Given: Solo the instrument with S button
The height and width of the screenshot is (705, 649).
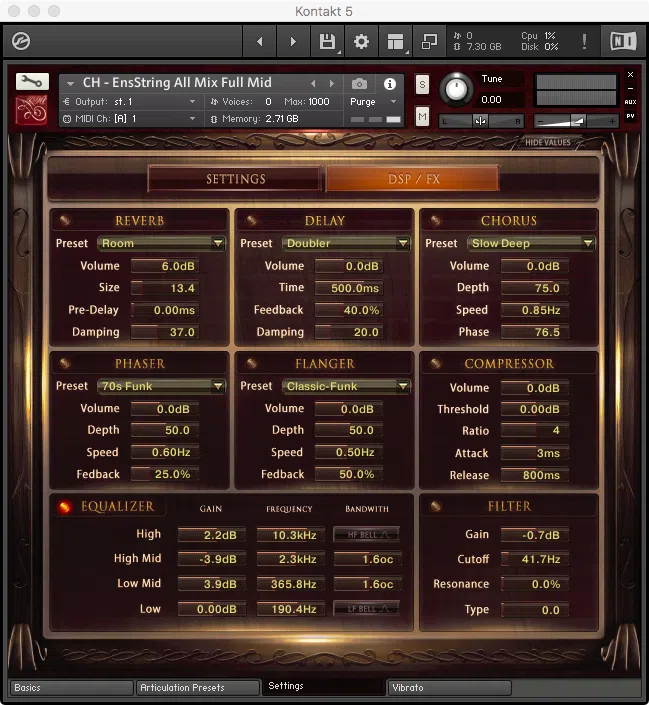Looking at the screenshot, I should 422,84.
